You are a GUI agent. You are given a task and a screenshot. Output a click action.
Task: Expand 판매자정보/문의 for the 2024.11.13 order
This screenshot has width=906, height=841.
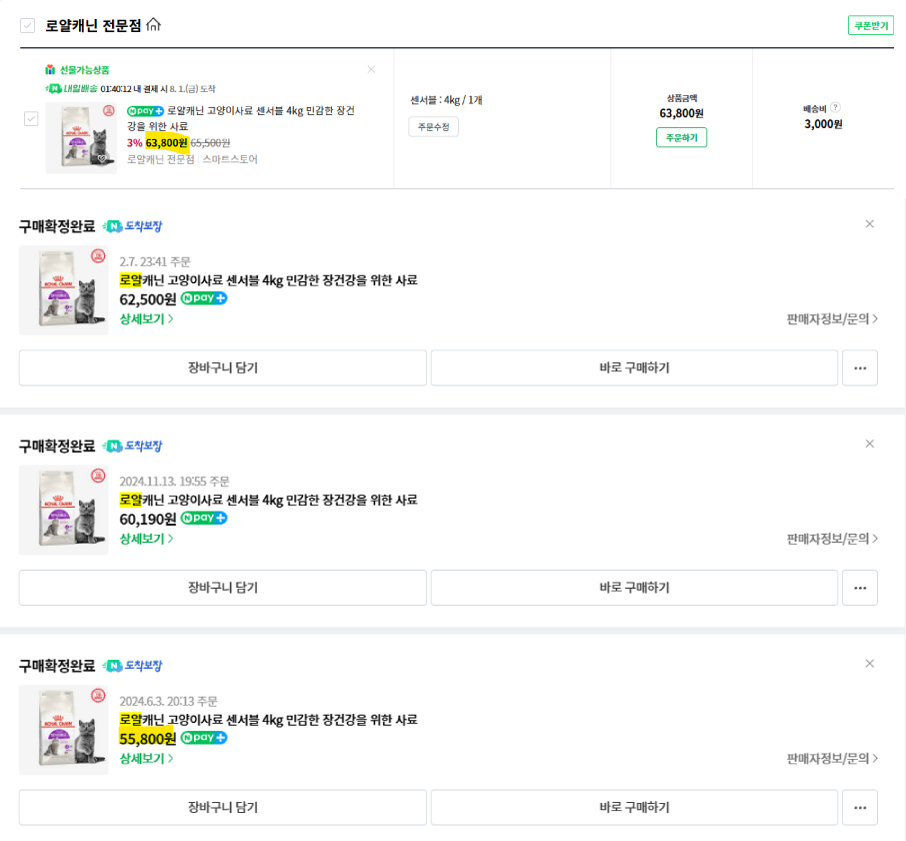[832, 539]
